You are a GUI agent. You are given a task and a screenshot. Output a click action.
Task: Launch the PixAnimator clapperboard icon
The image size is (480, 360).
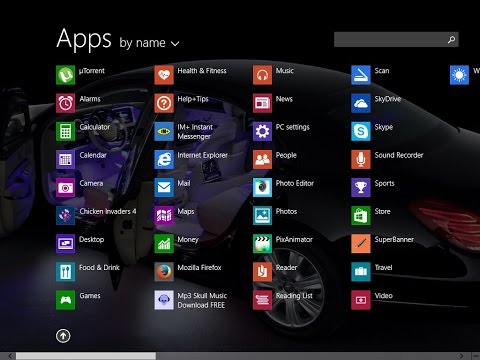pyautogui.click(x=262, y=244)
